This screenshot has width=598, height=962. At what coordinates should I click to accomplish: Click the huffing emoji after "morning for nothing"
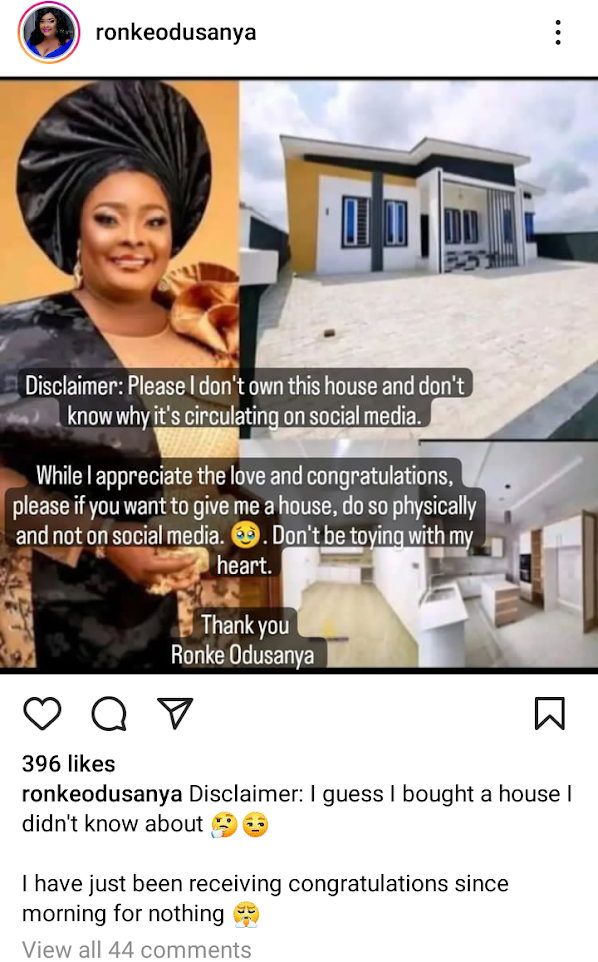[246, 914]
